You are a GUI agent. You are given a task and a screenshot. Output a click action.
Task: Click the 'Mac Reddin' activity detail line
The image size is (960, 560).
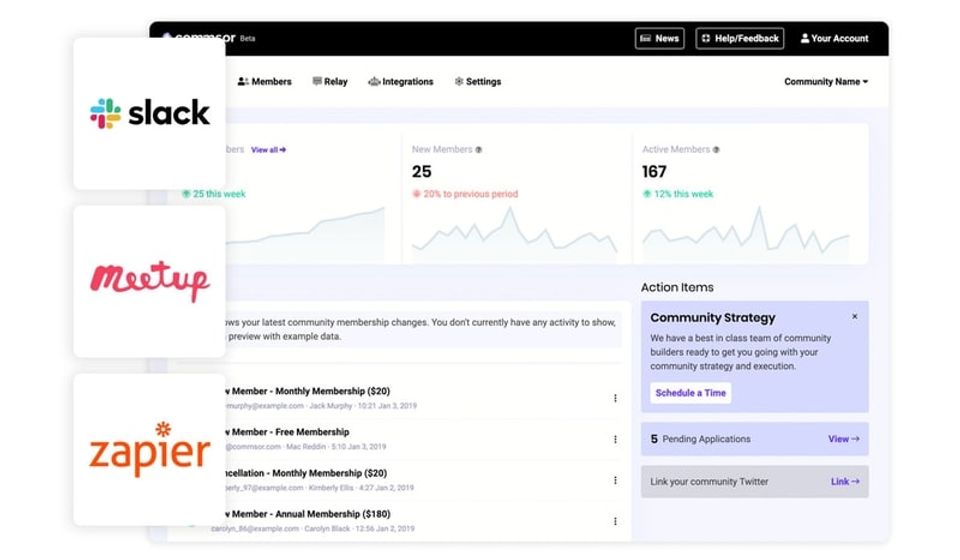(x=306, y=447)
